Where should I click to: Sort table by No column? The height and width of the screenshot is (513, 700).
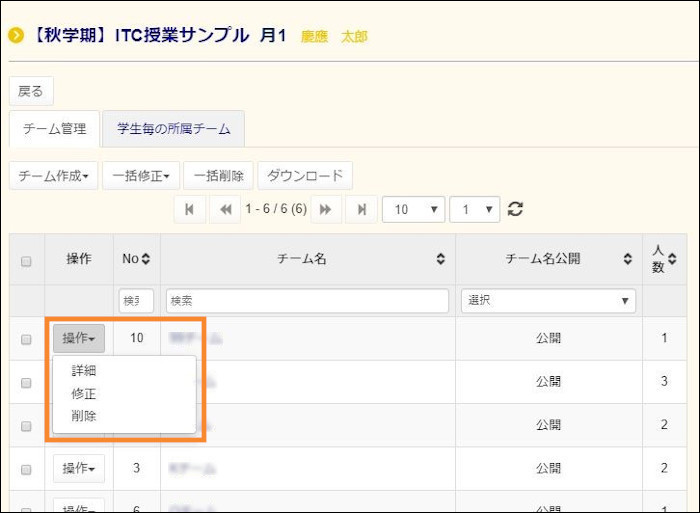point(145,259)
